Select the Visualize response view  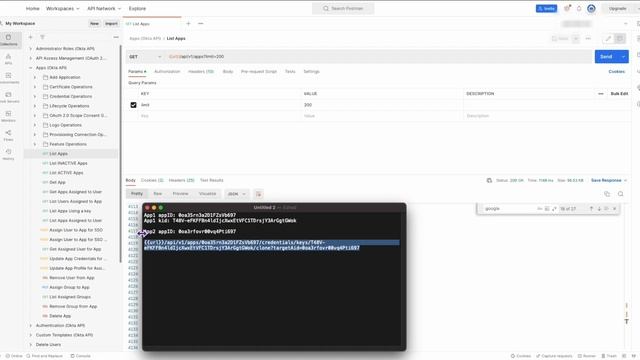pyautogui.click(x=207, y=194)
